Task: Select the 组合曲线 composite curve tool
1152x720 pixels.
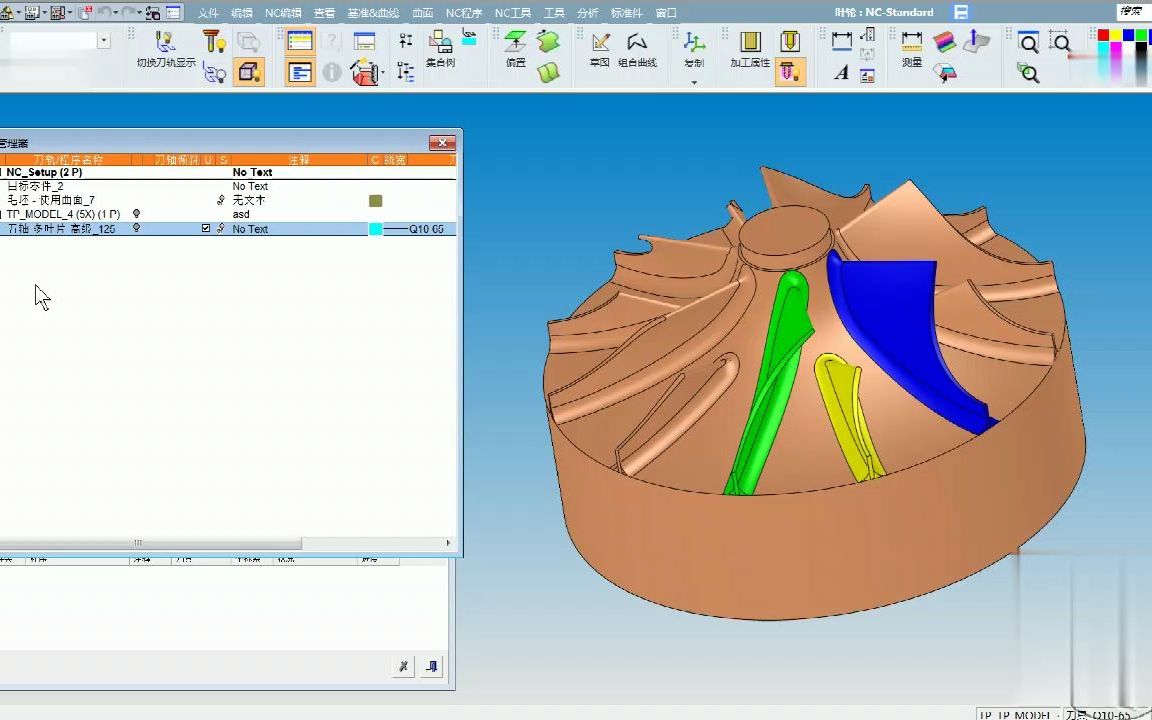Action: 637,43
